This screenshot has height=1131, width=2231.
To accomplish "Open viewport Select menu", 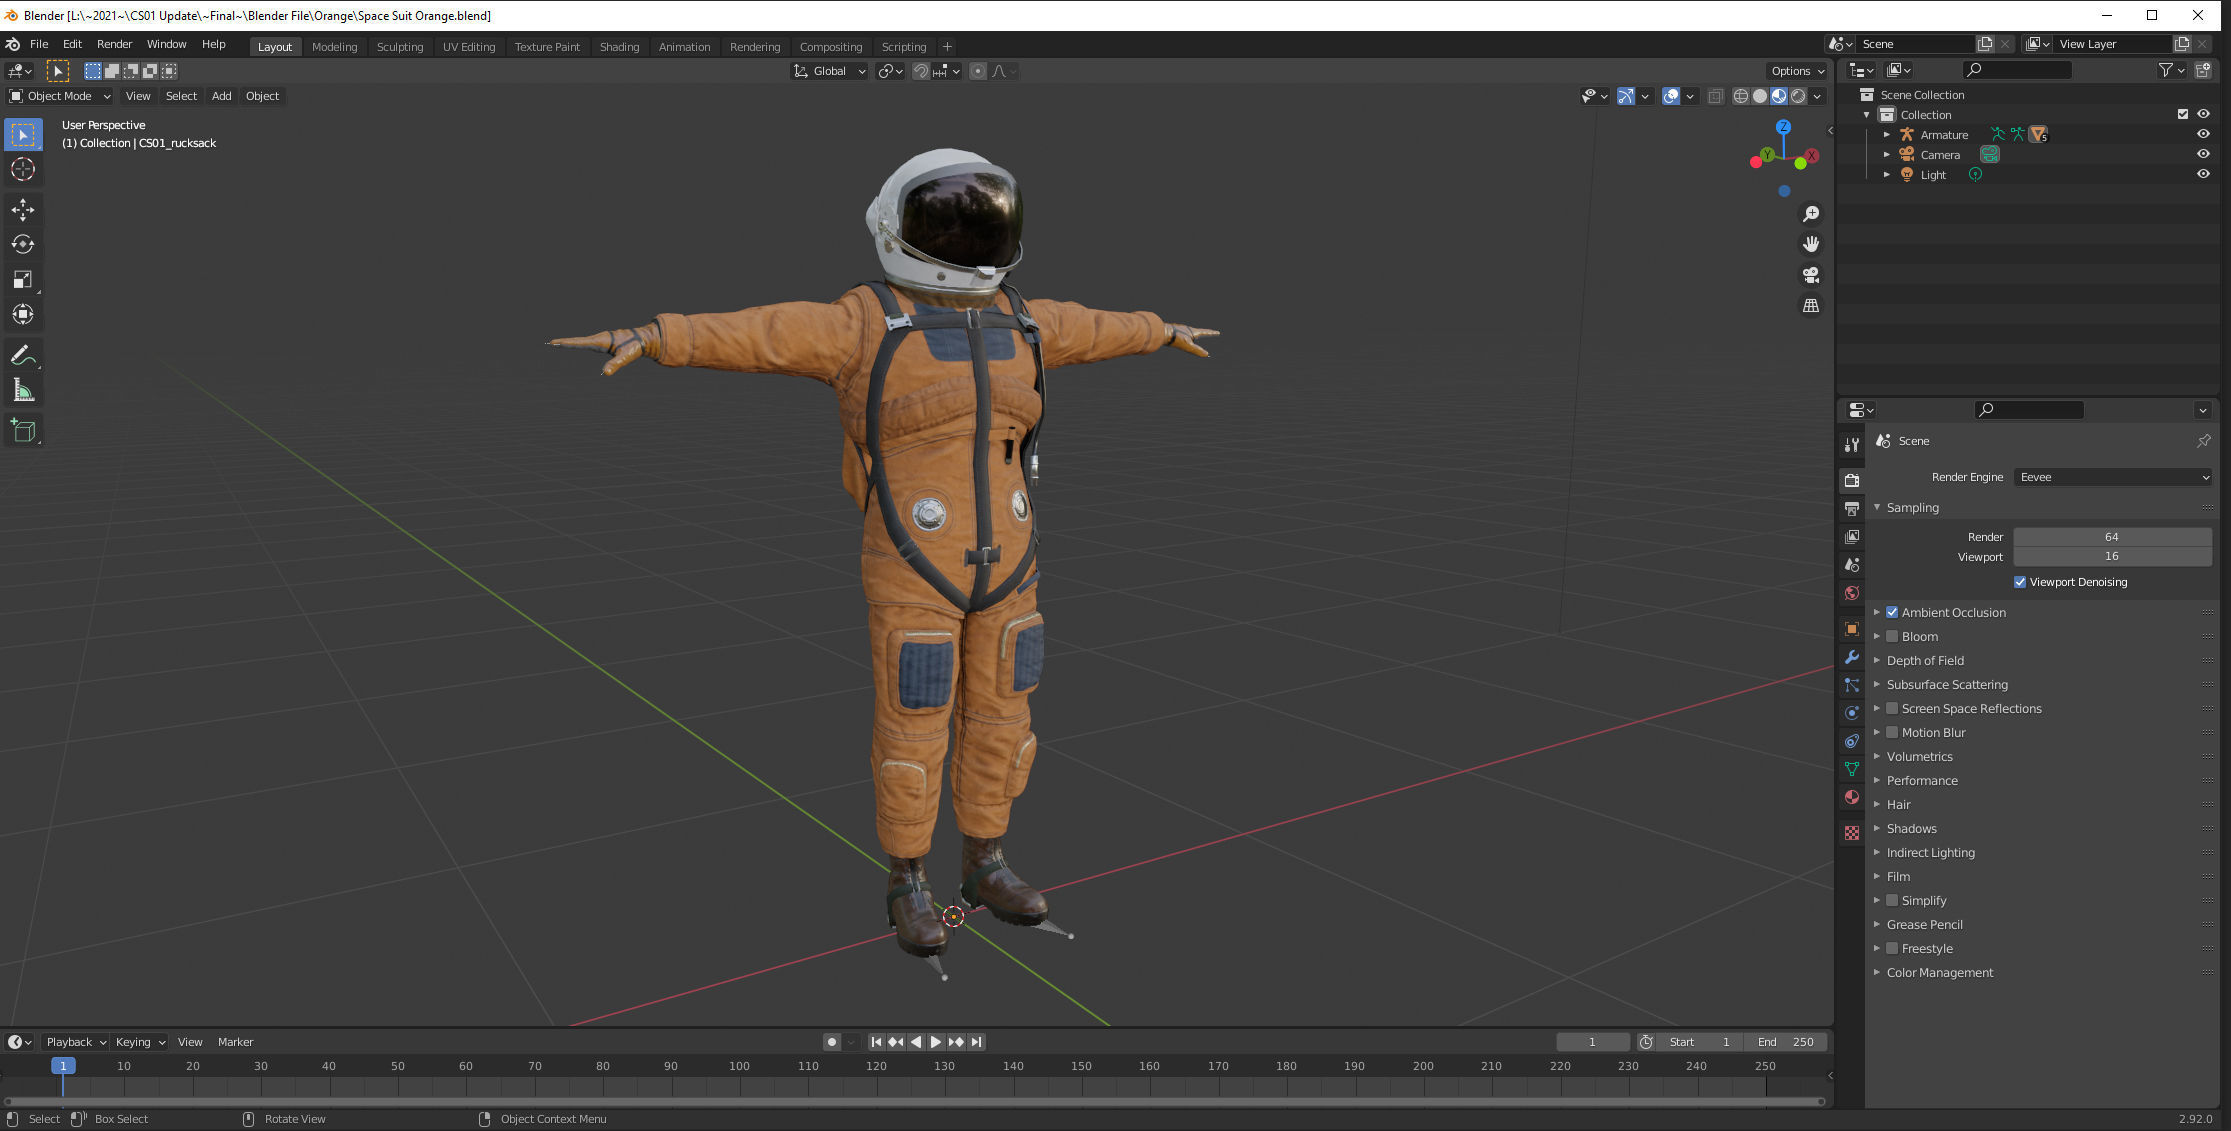I will click(181, 96).
